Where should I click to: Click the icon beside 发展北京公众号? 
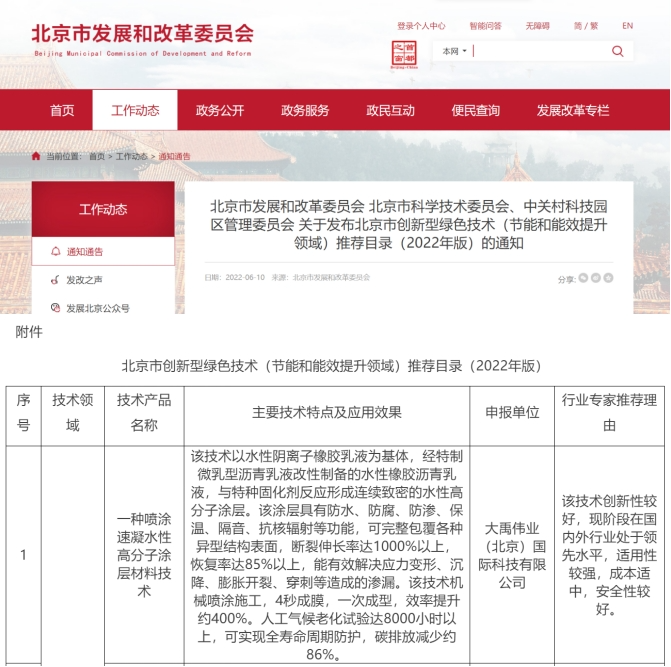(55, 308)
